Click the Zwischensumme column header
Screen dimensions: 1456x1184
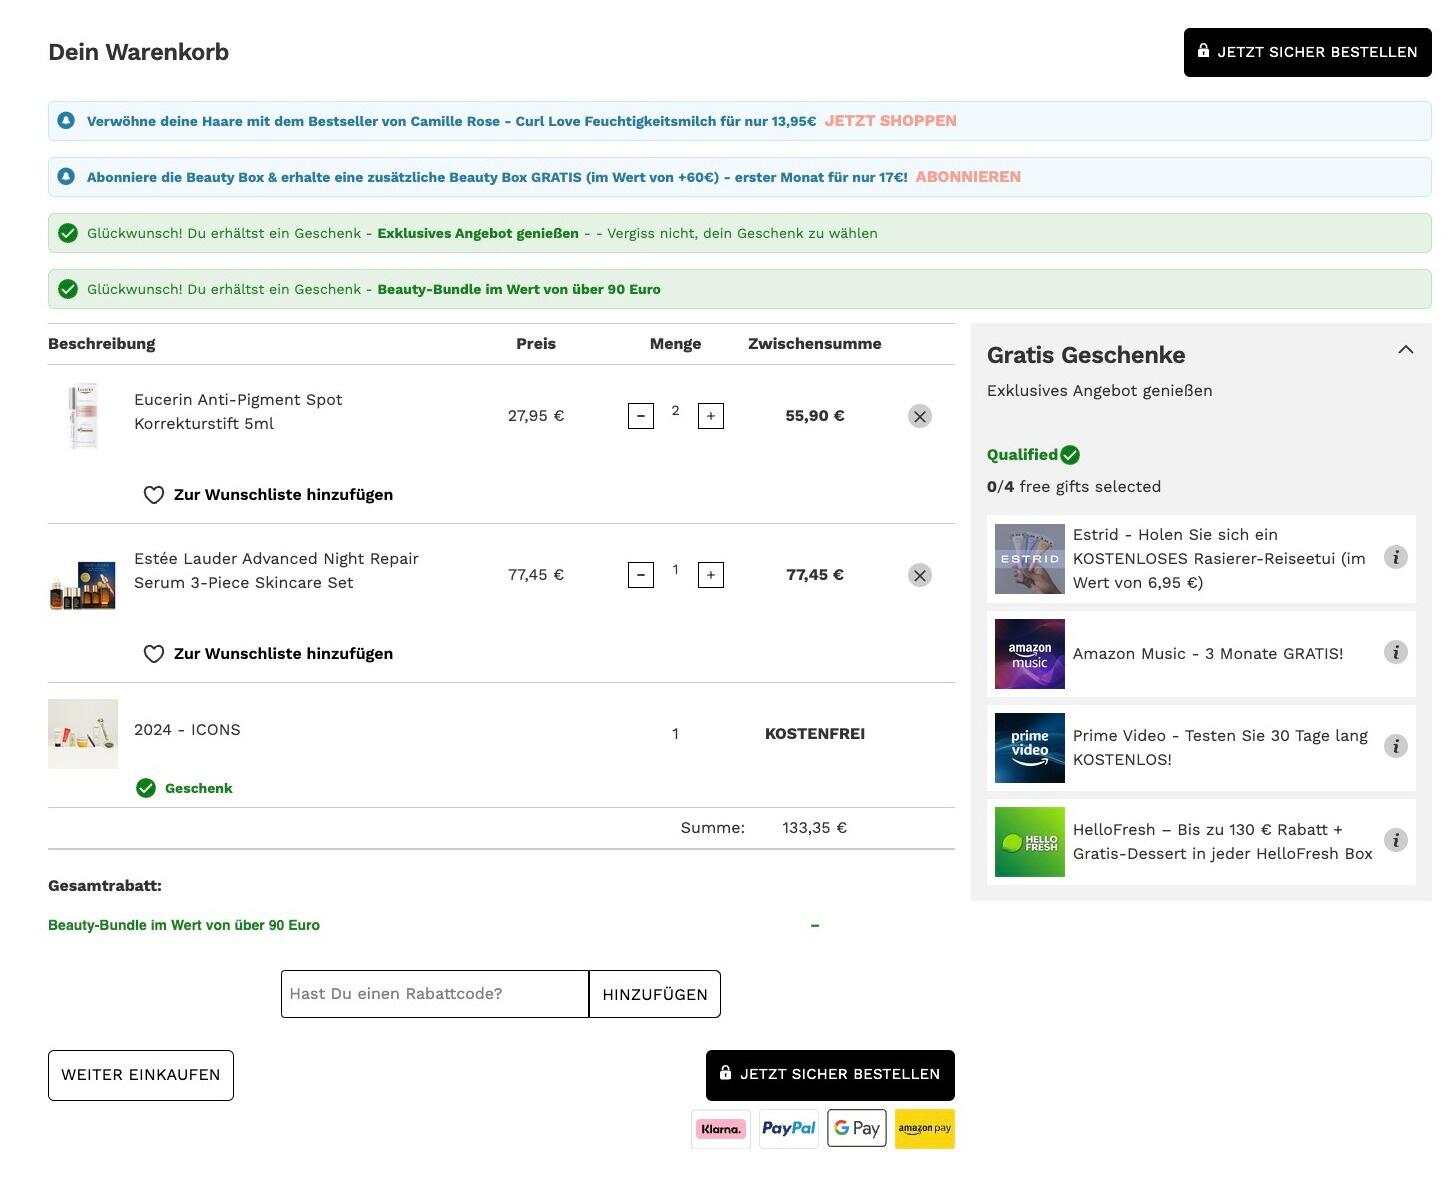tap(815, 344)
